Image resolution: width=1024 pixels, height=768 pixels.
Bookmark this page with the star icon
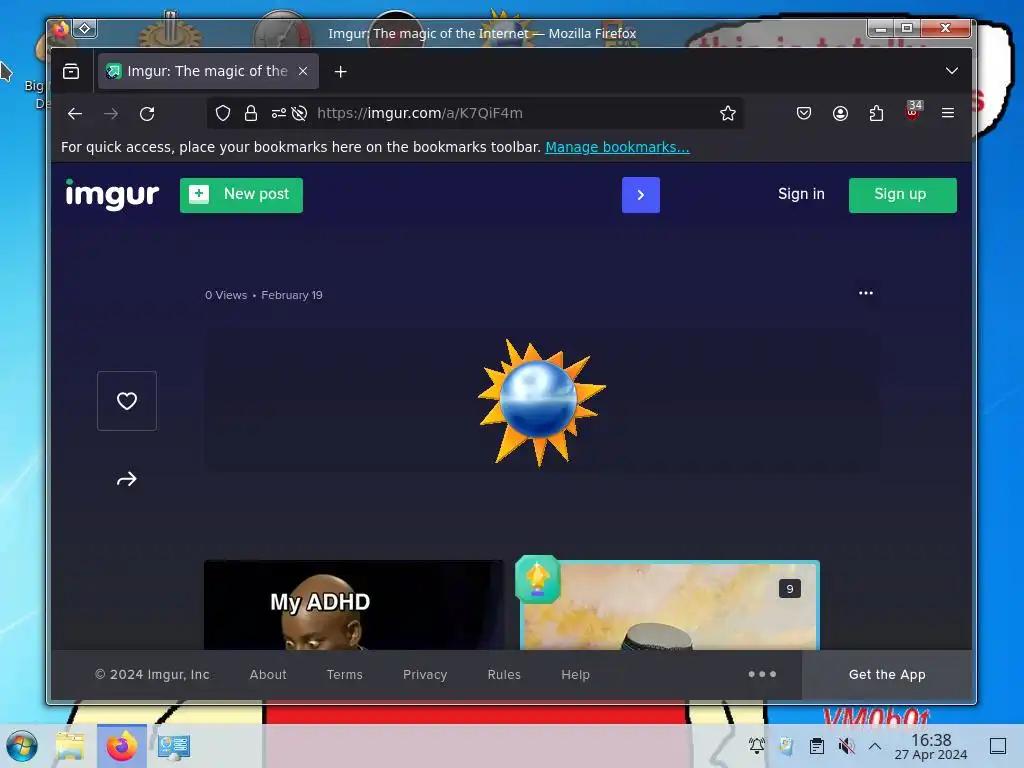[728, 114]
